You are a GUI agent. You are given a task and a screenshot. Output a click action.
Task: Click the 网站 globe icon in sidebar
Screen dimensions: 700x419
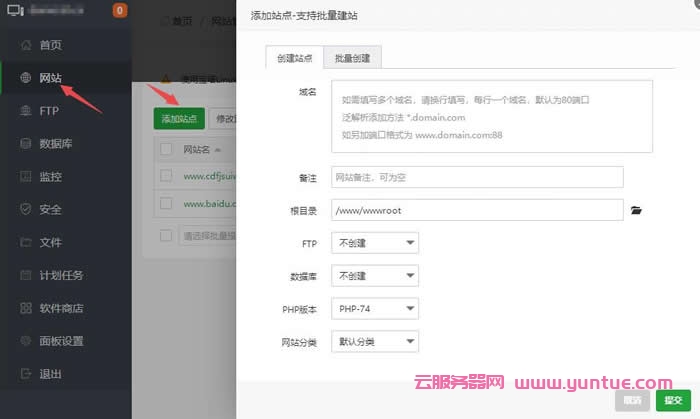tap(24, 78)
